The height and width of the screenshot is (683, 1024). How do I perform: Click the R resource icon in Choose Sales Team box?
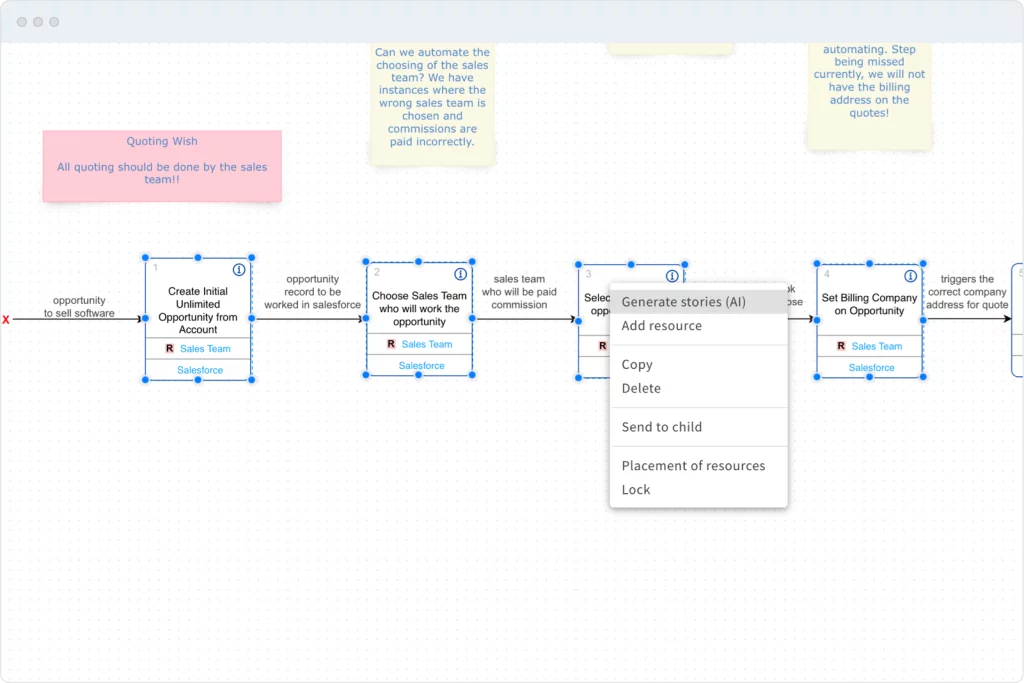tap(391, 344)
